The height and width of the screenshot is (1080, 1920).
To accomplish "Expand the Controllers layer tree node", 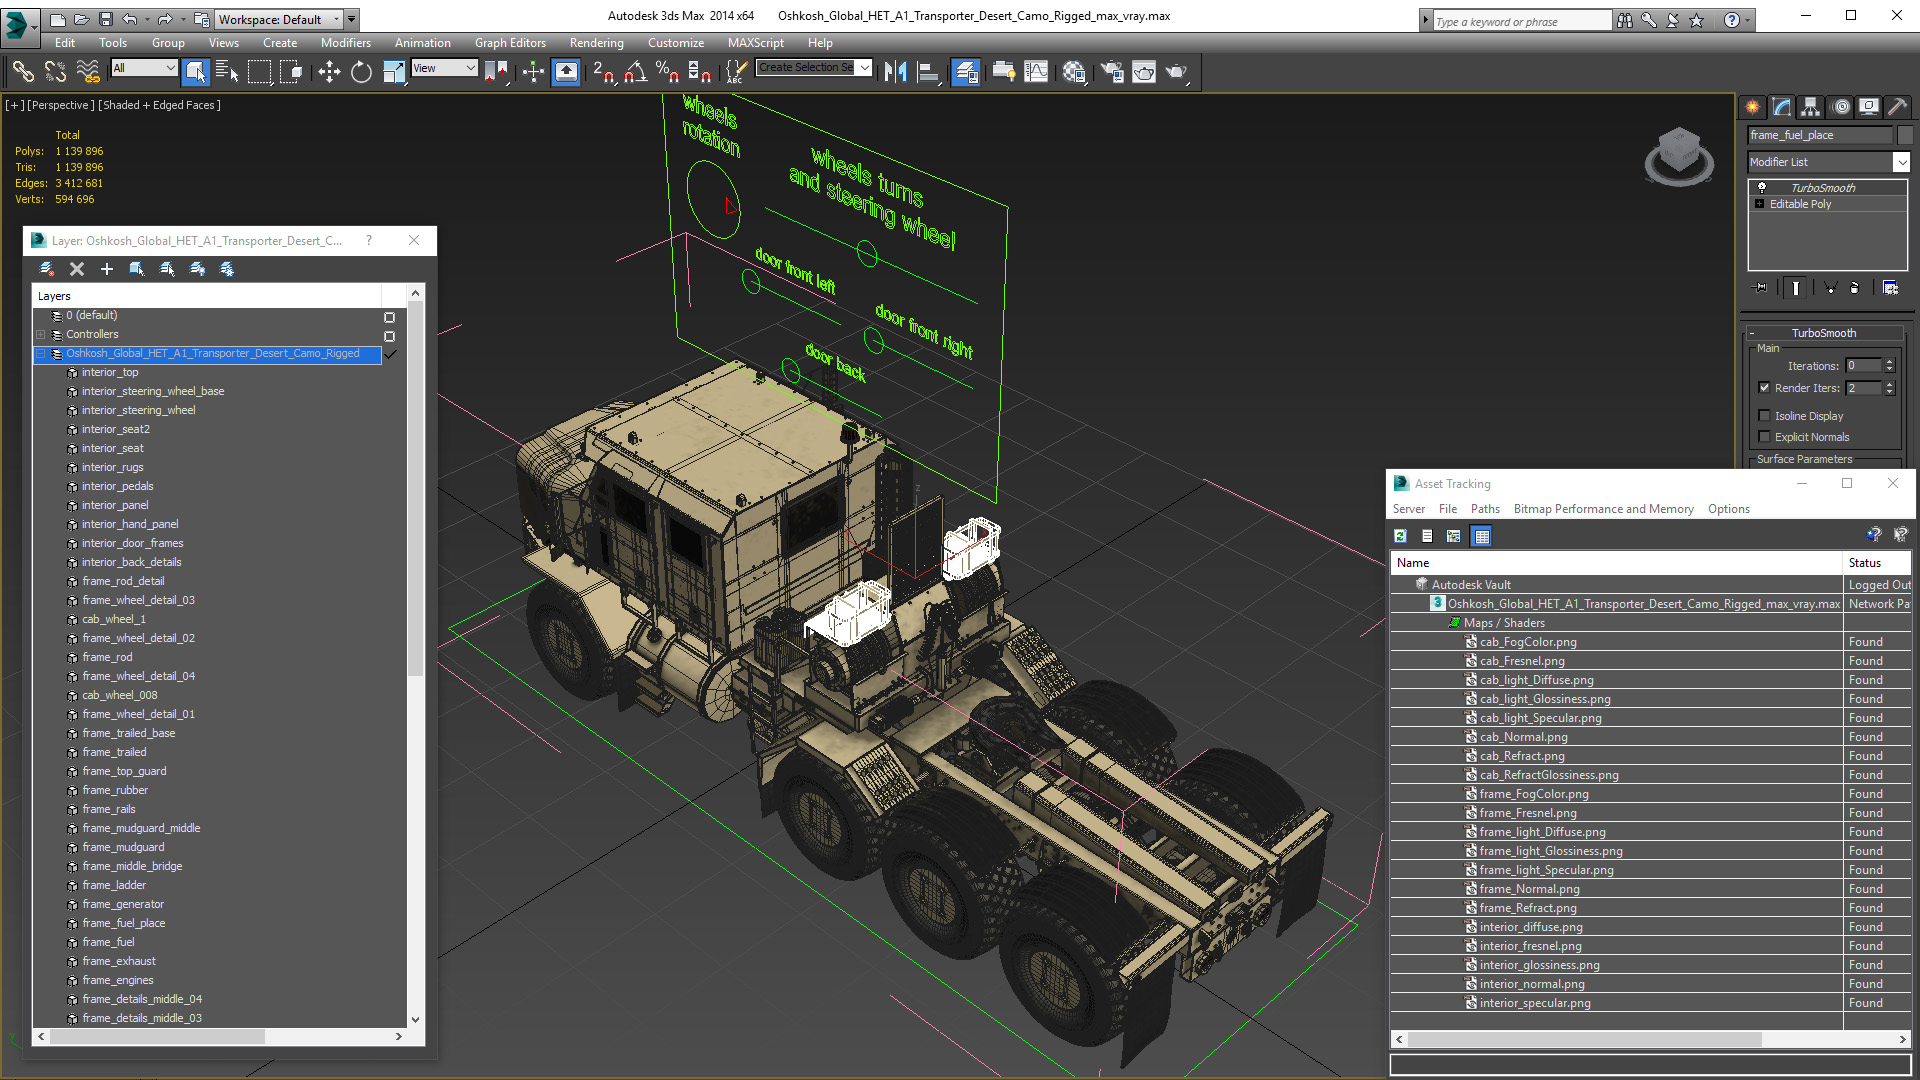I will point(41,335).
